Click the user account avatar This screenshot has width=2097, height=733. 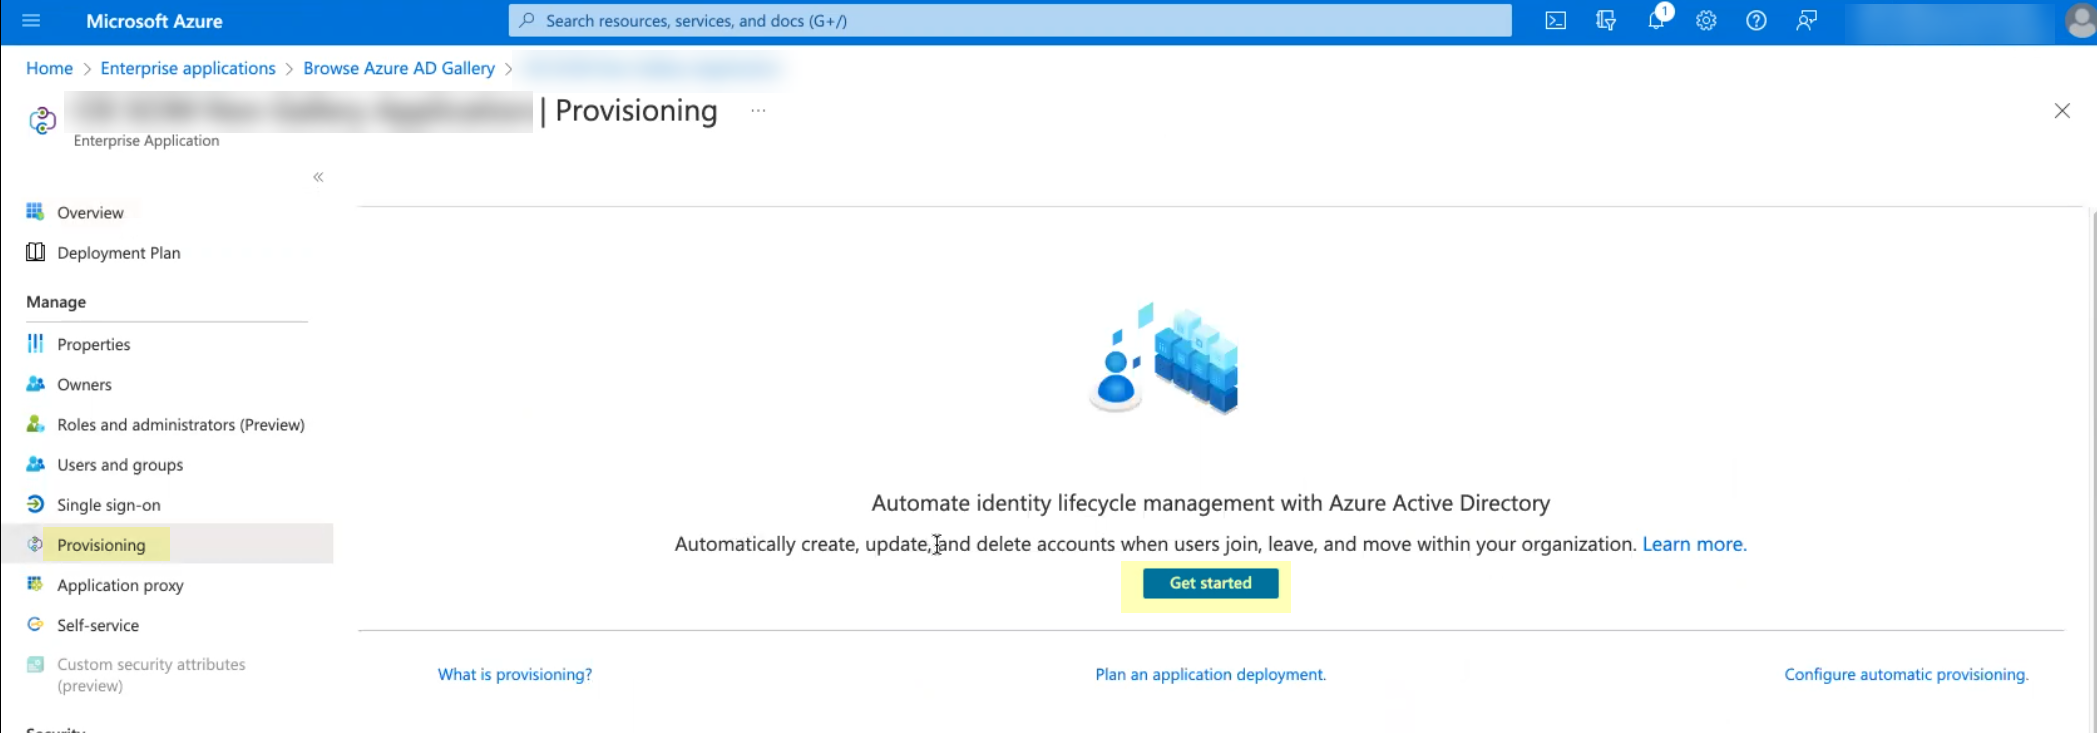[x=2080, y=21]
